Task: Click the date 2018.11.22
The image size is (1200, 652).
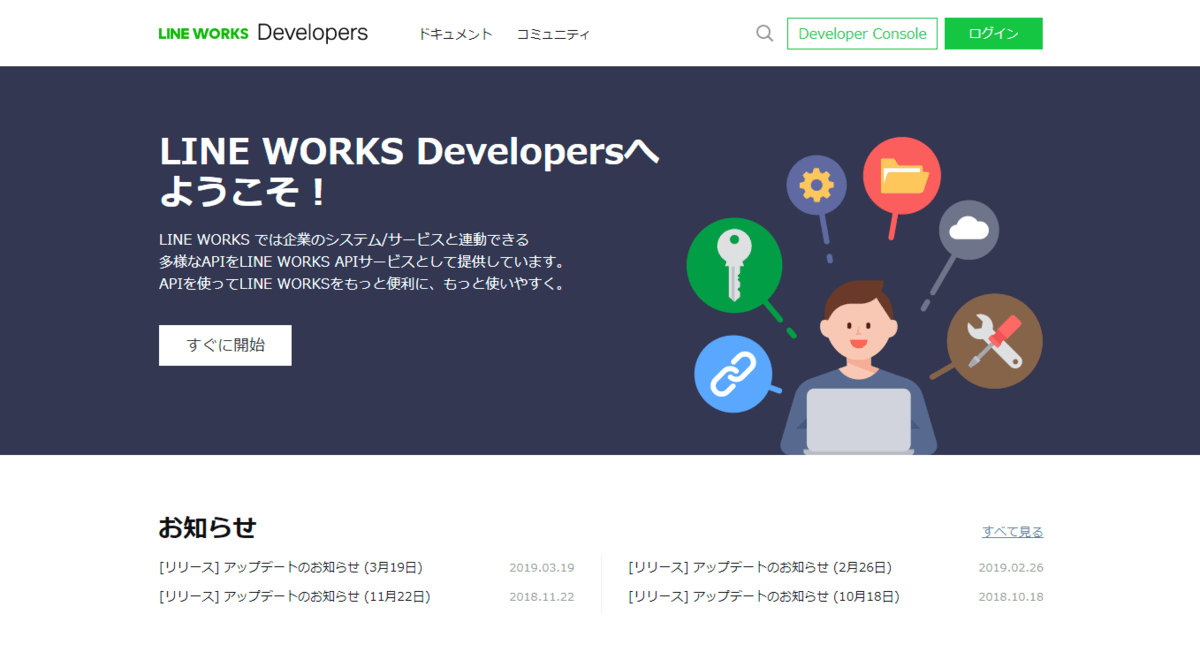Action: click(x=542, y=597)
